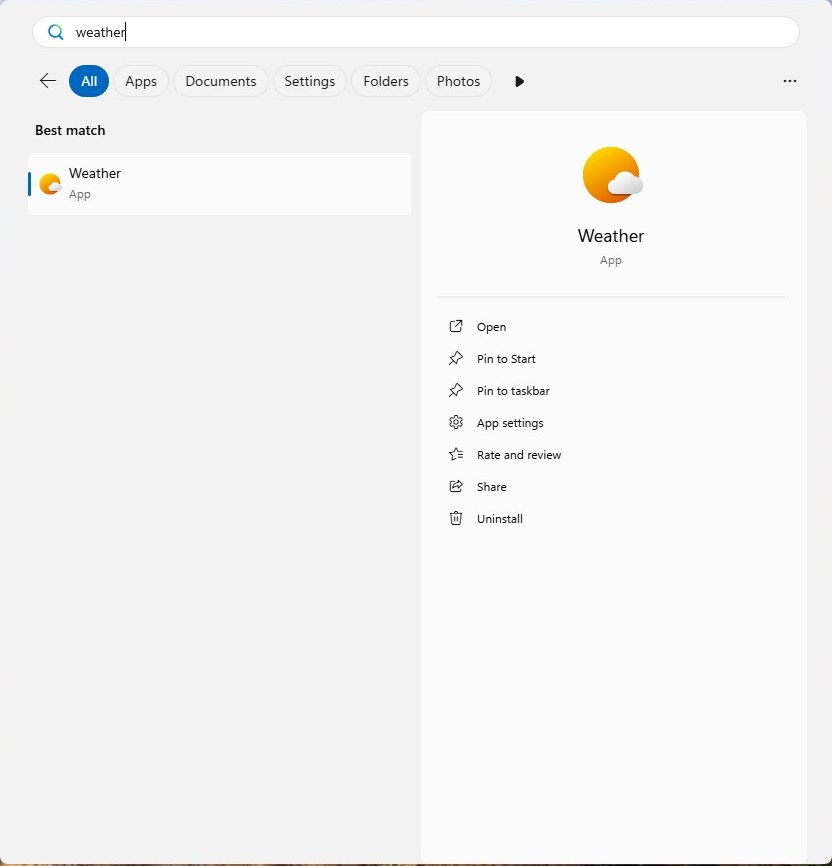Switch to the Apps filter
The width and height of the screenshot is (832, 866).
[141, 81]
